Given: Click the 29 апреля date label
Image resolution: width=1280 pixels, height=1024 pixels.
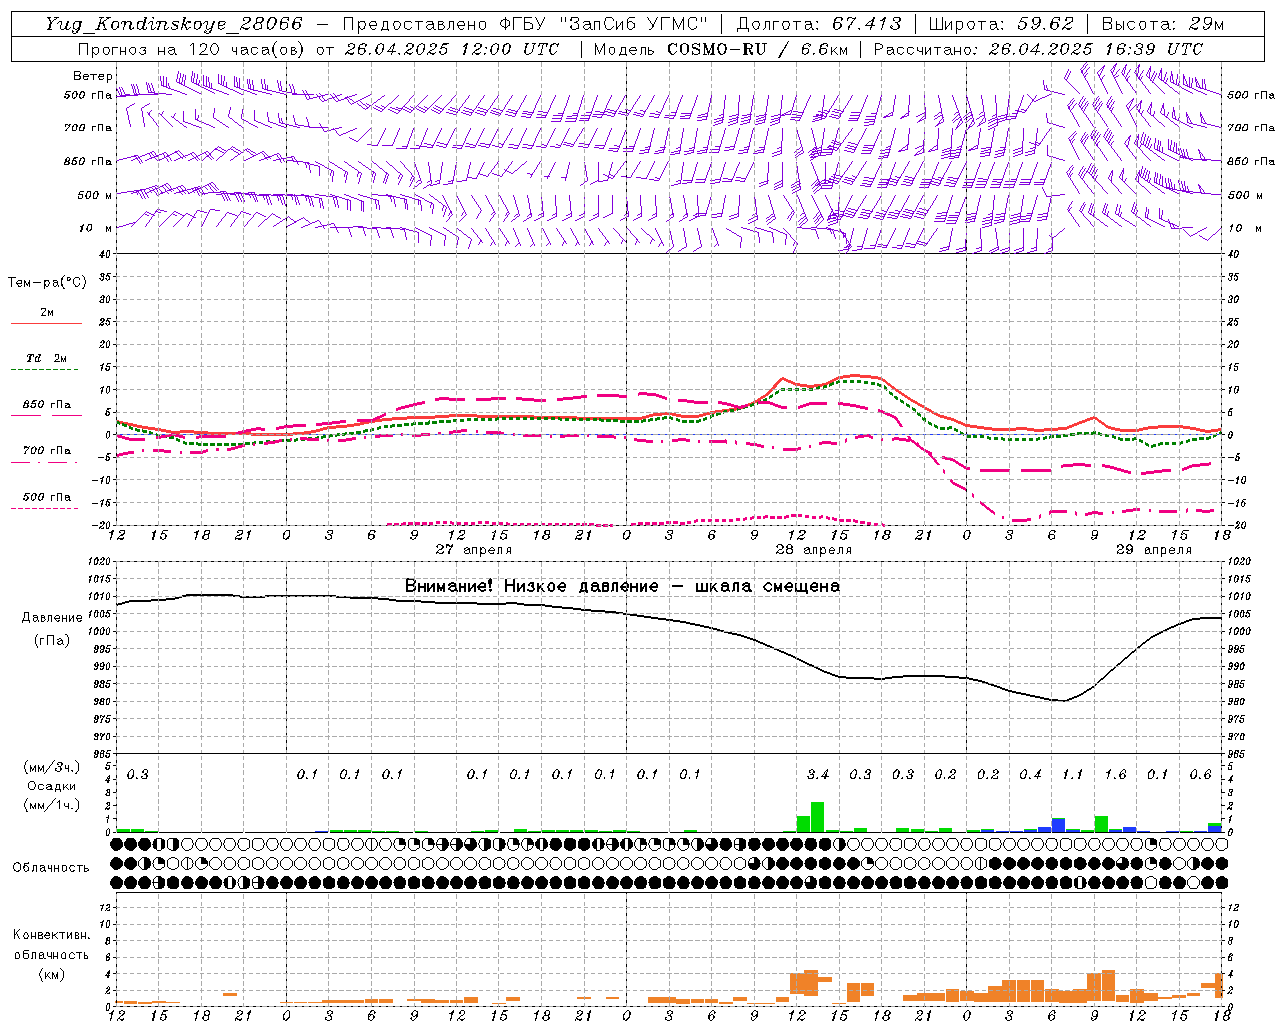Looking at the screenshot, I should [1153, 550].
